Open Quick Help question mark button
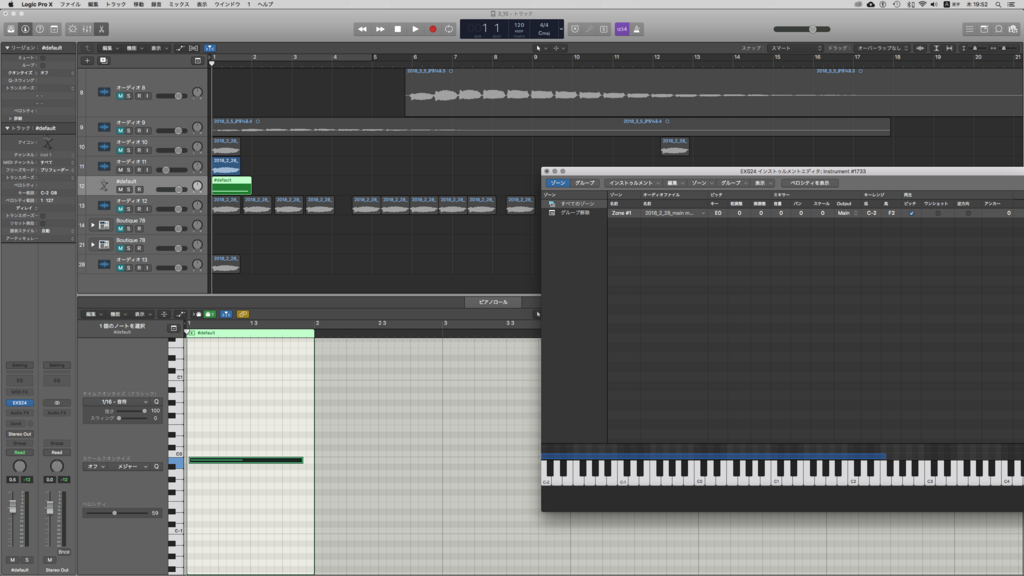Image resolution: width=1024 pixels, height=576 pixels. point(40,29)
